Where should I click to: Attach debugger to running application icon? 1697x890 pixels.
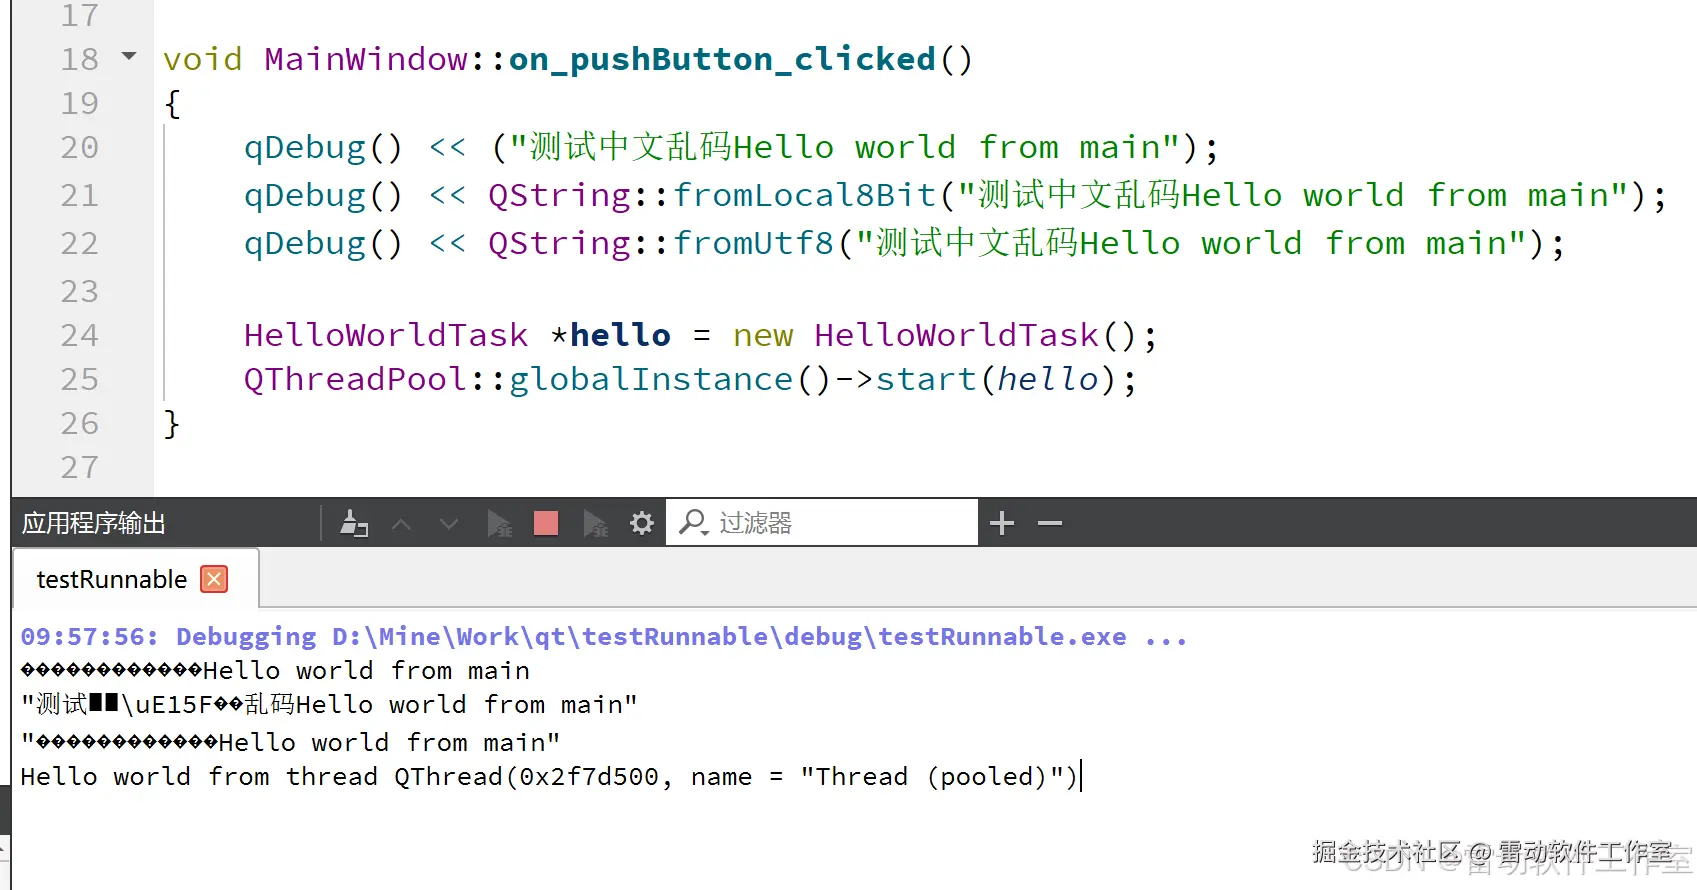(595, 523)
